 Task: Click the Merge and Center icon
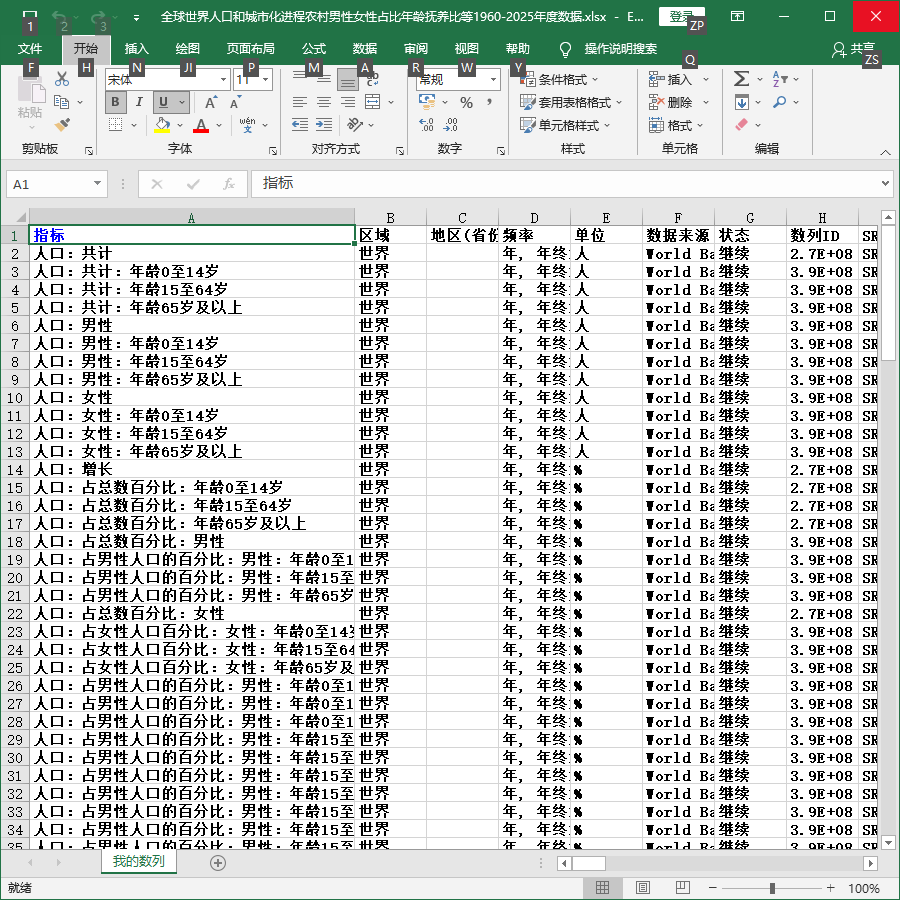coord(373,102)
